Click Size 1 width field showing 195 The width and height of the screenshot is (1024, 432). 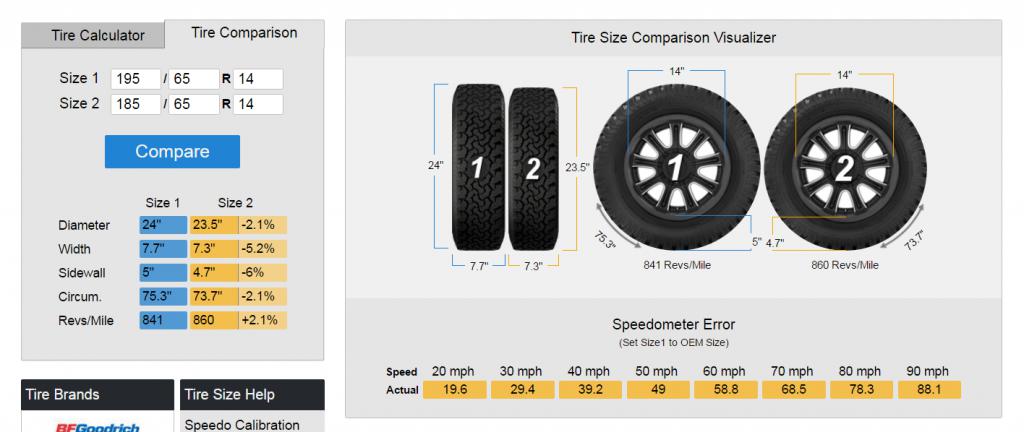(x=136, y=79)
